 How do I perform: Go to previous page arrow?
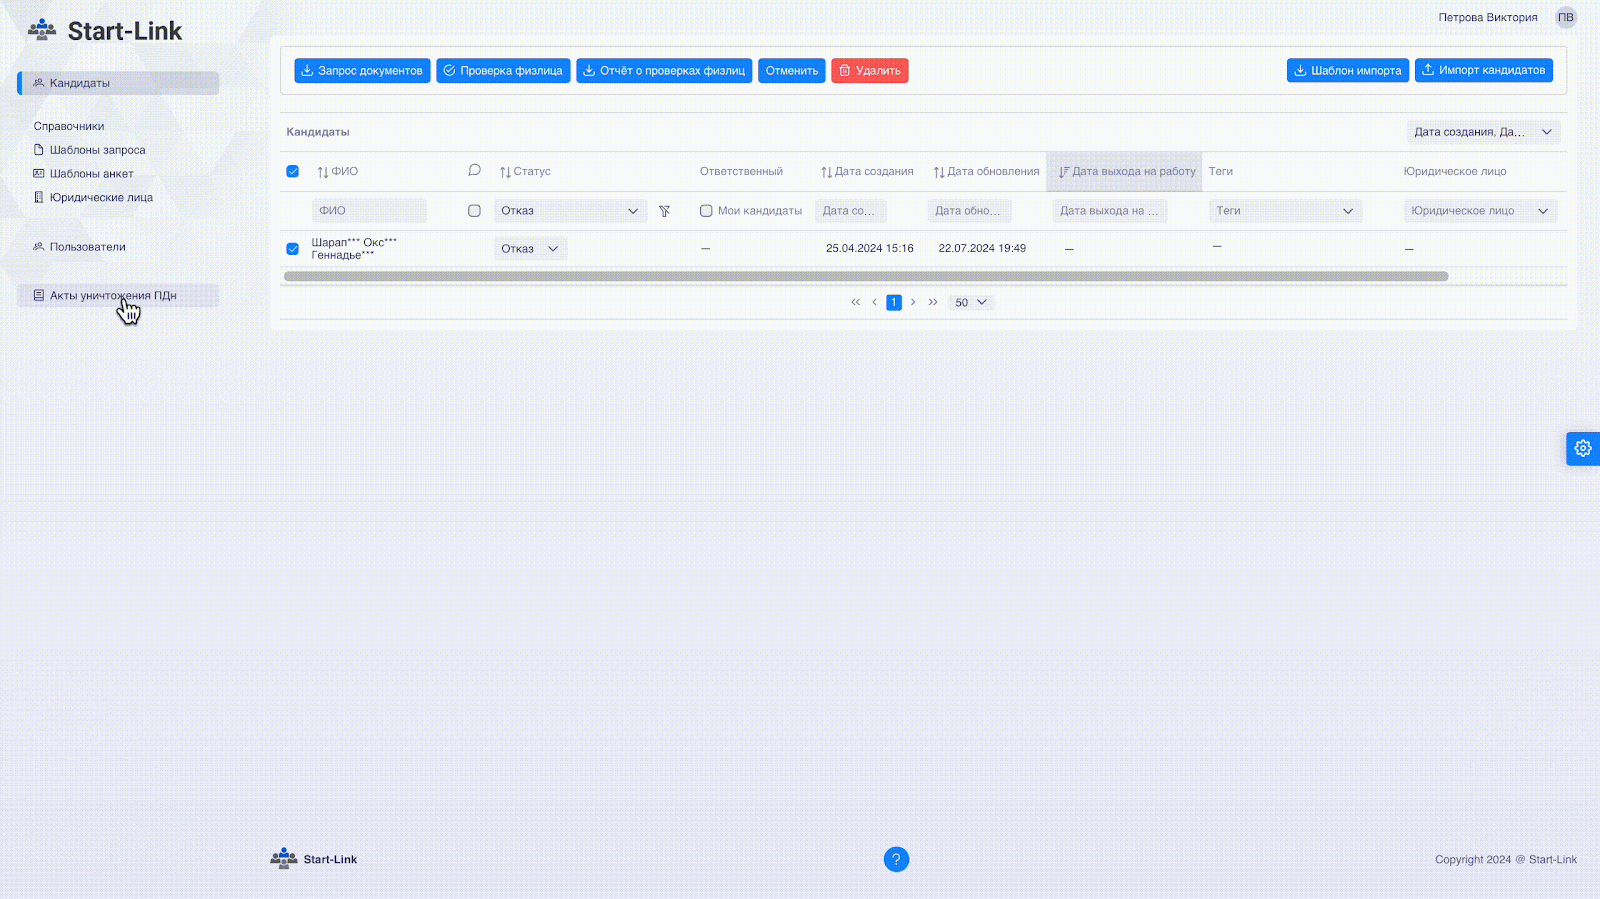click(874, 302)
